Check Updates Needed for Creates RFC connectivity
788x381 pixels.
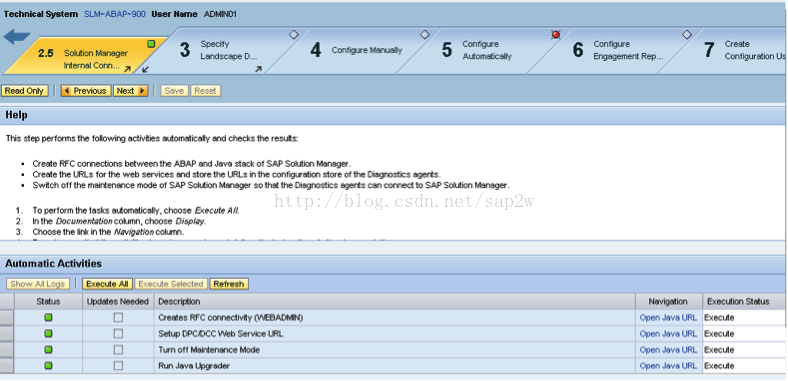click(x=118, y=318)
